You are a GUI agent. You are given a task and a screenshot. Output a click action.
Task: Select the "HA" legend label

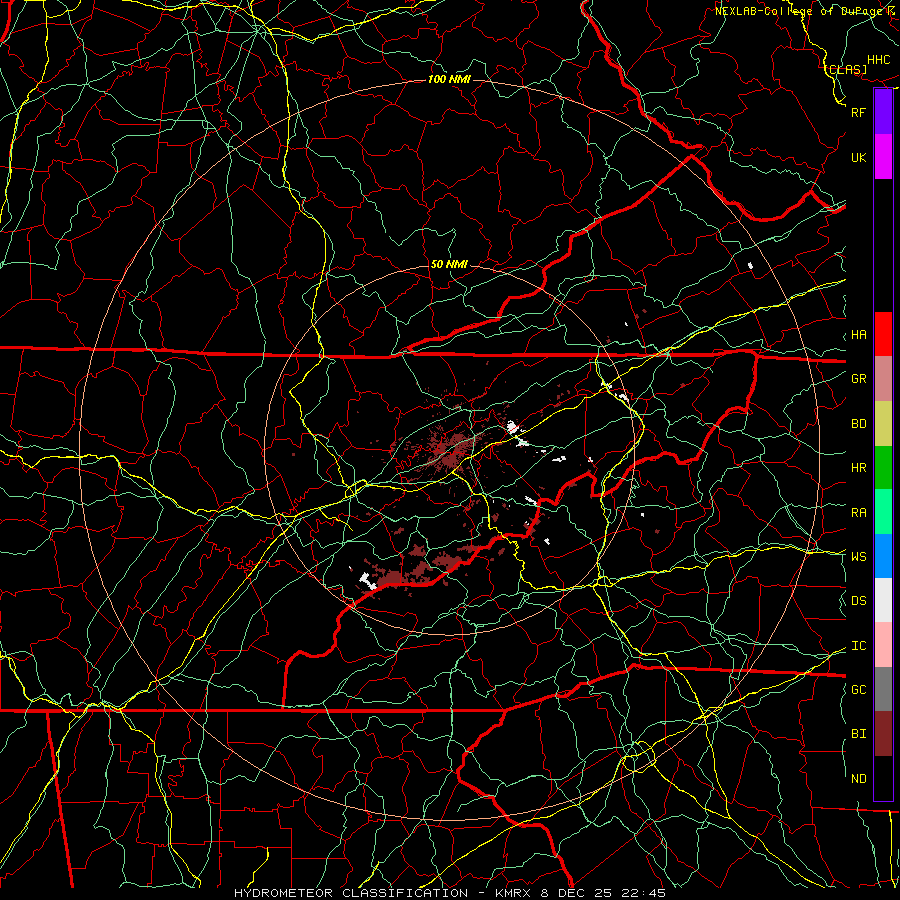[858, 335]
